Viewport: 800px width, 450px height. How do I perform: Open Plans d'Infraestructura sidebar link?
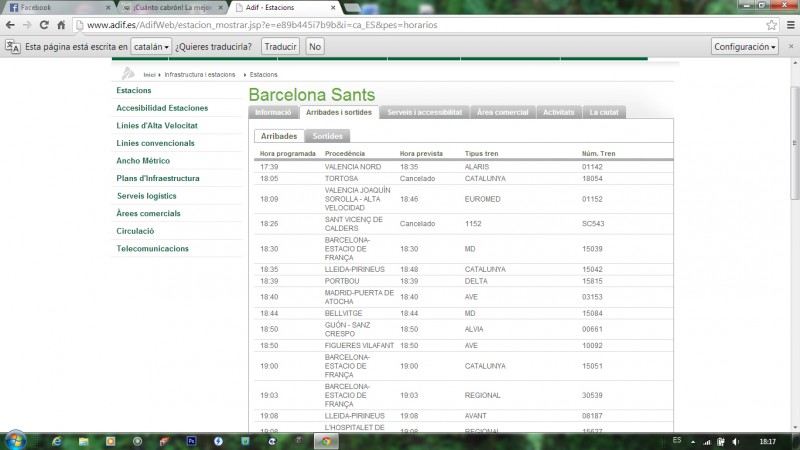click(158, 179)
